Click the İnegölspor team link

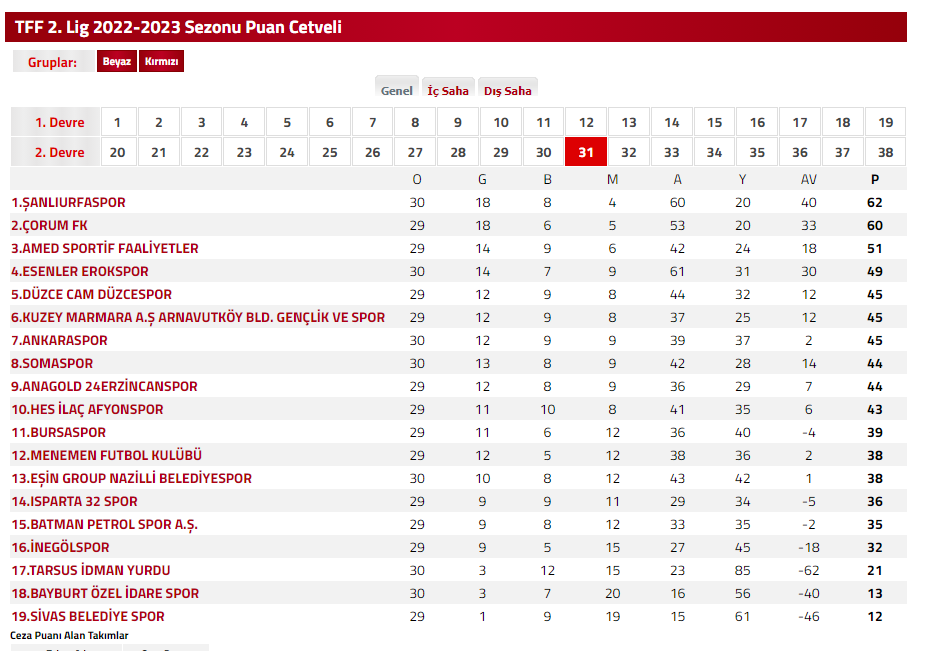click(x=61, y=547)
